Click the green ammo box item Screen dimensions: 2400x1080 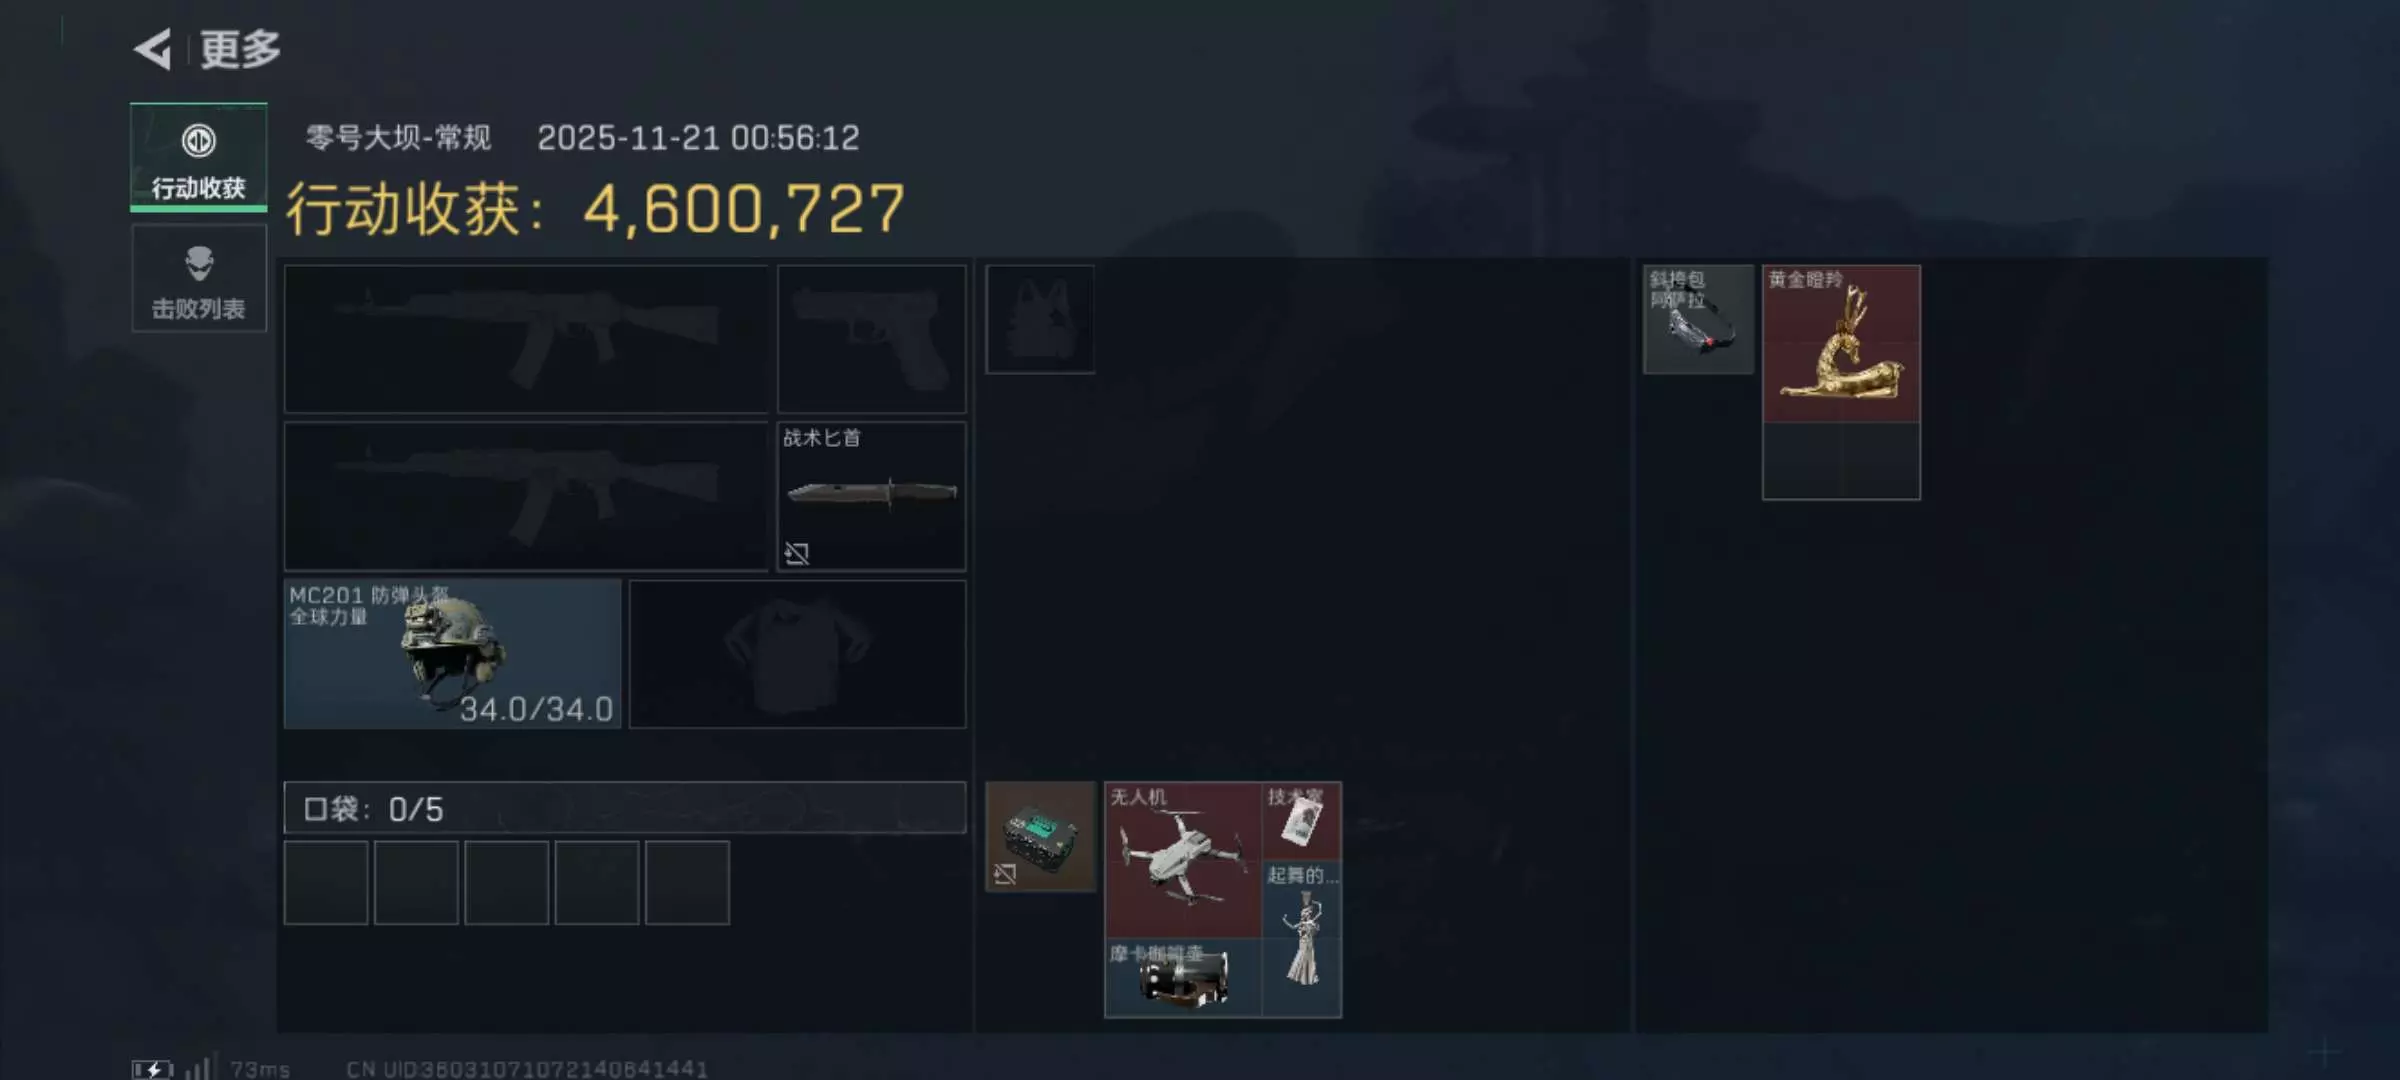click(x=1040, y=837)
